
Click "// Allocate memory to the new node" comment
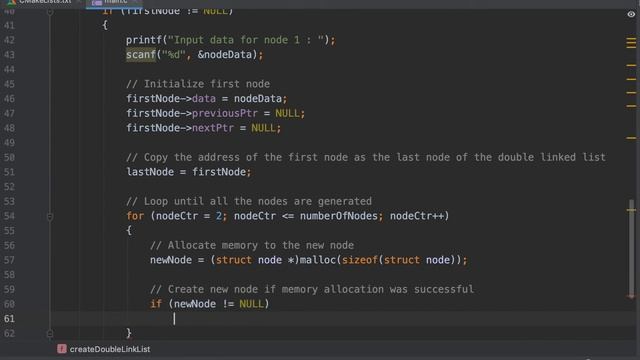coord(252,246)
